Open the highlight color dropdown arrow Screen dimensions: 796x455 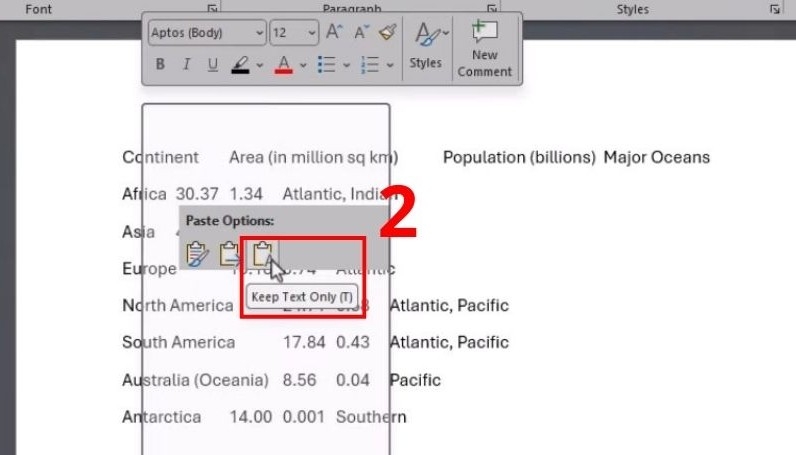coord(259,65)
